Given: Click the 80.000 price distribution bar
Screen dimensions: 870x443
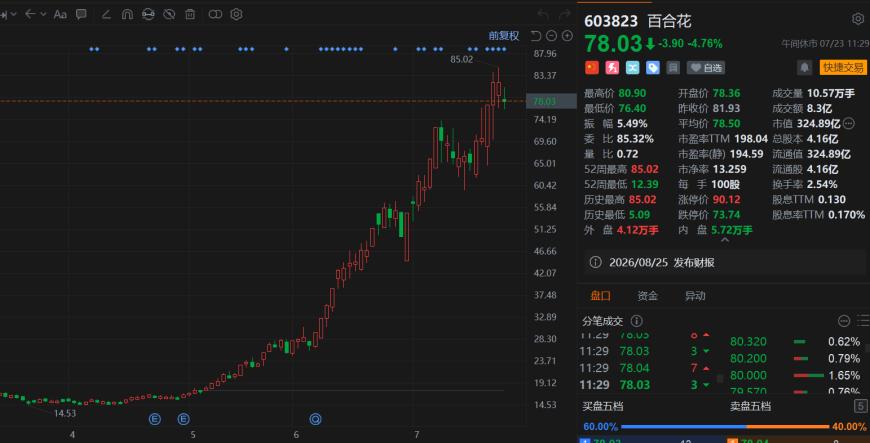Looking at the screenshot, I should pyautogui.click(x=808, y=375).
